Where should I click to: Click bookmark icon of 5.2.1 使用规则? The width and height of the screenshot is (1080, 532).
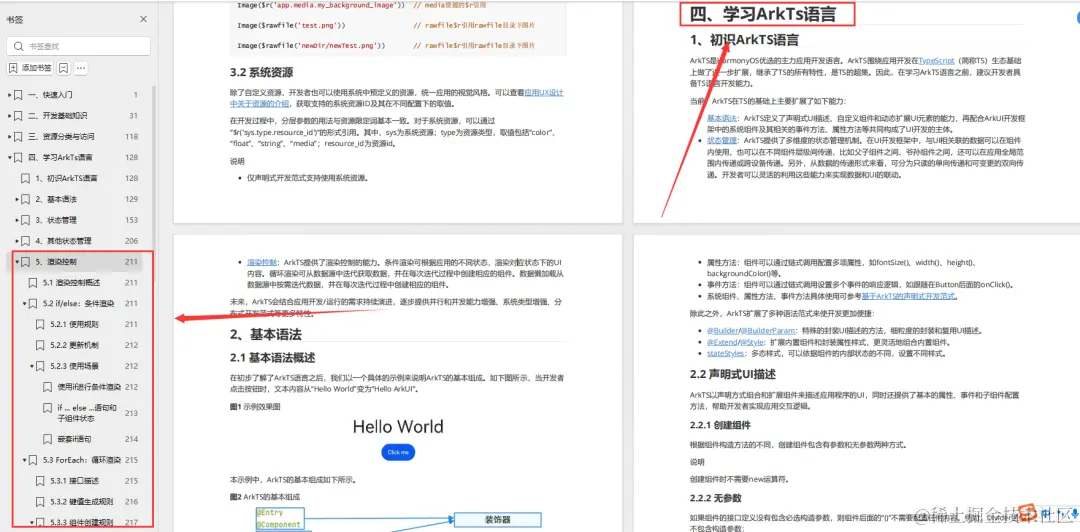(x=40, y=324)
